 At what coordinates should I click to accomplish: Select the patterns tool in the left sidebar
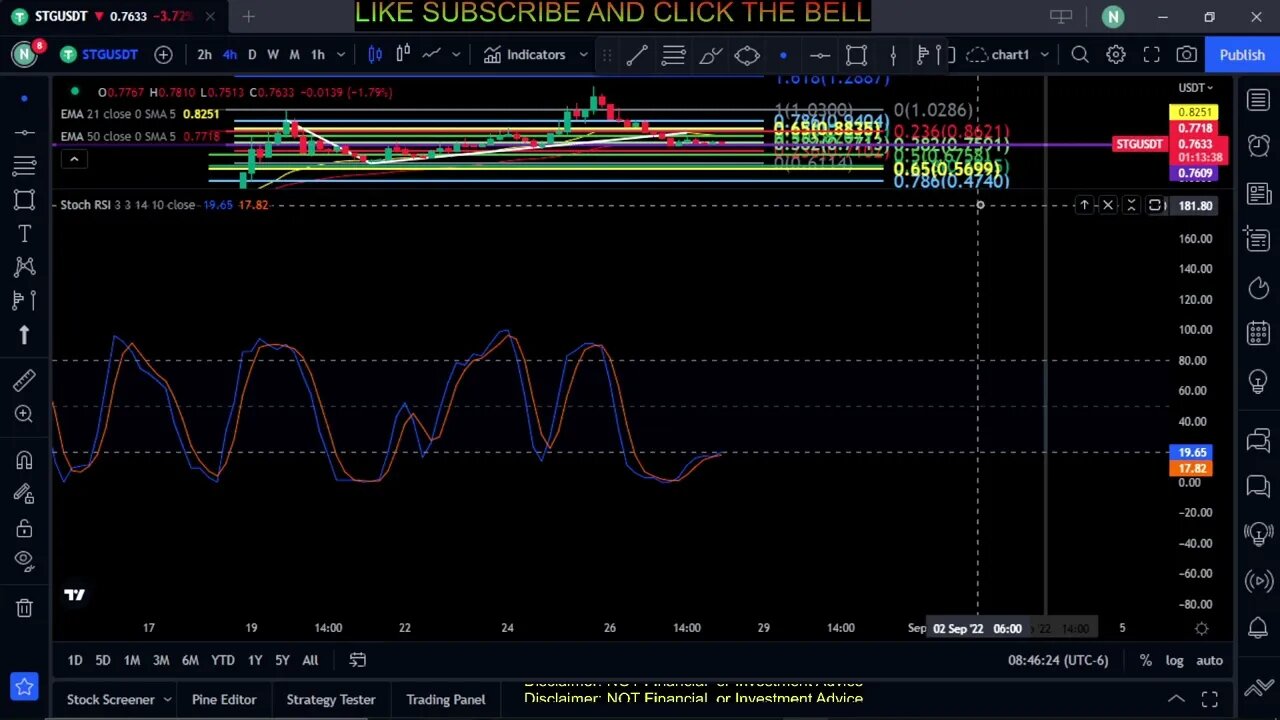tap(24, 266)
